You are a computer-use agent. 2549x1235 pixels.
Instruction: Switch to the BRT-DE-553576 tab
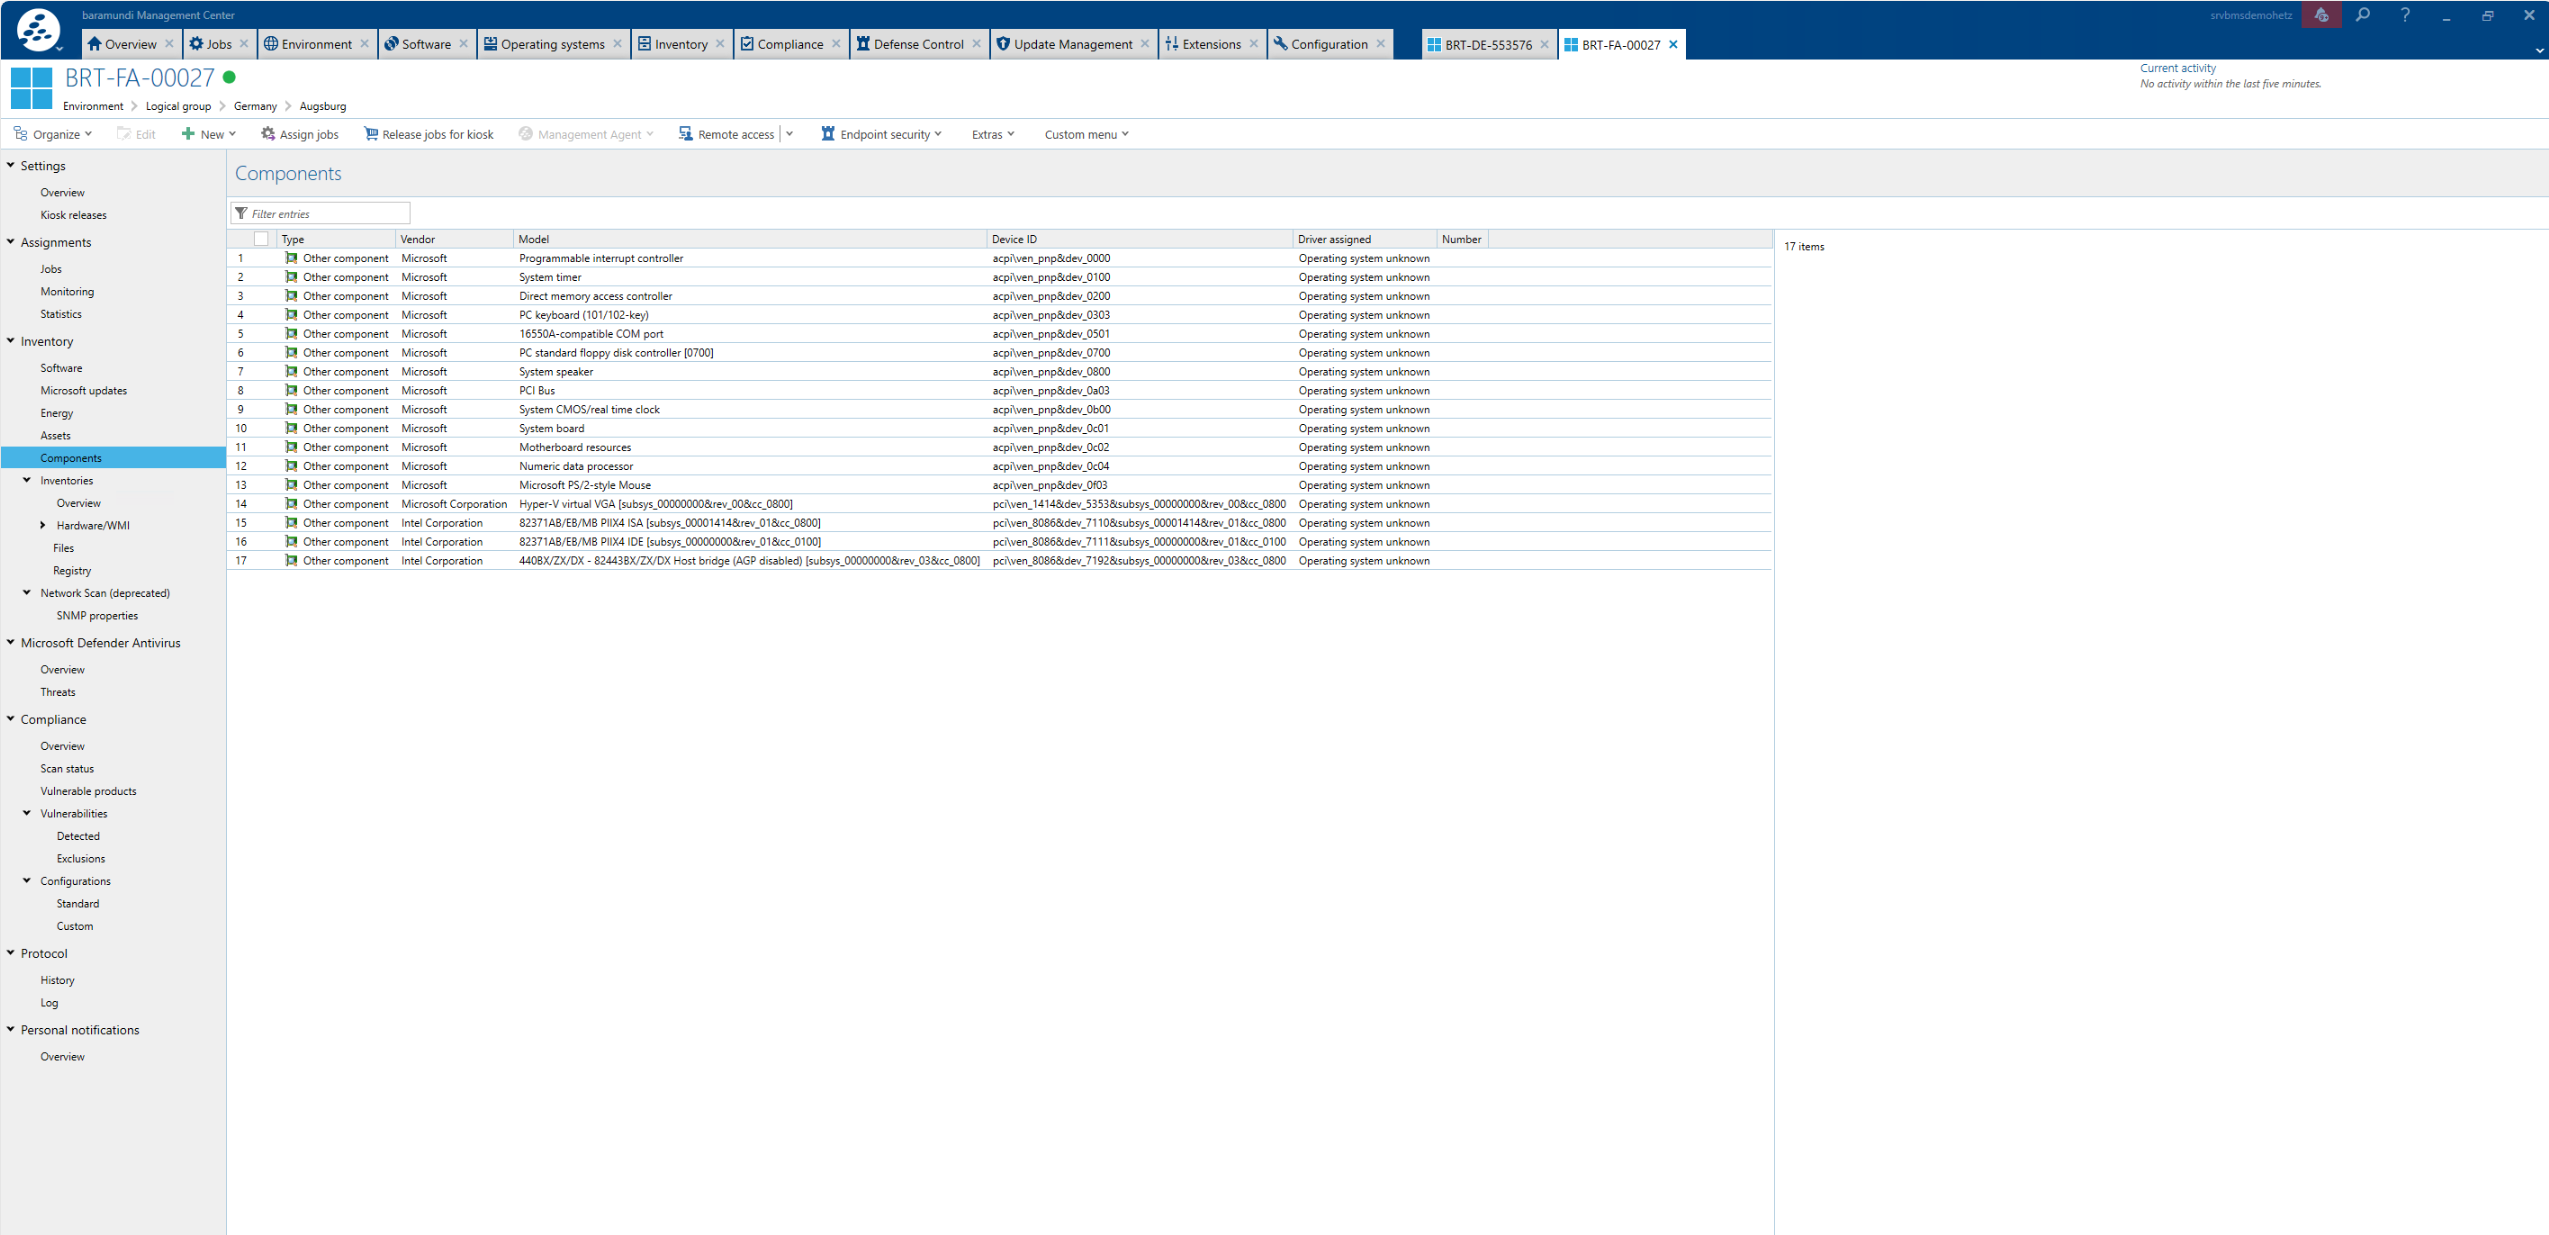pyautogui.click(x=1487, y=45)
